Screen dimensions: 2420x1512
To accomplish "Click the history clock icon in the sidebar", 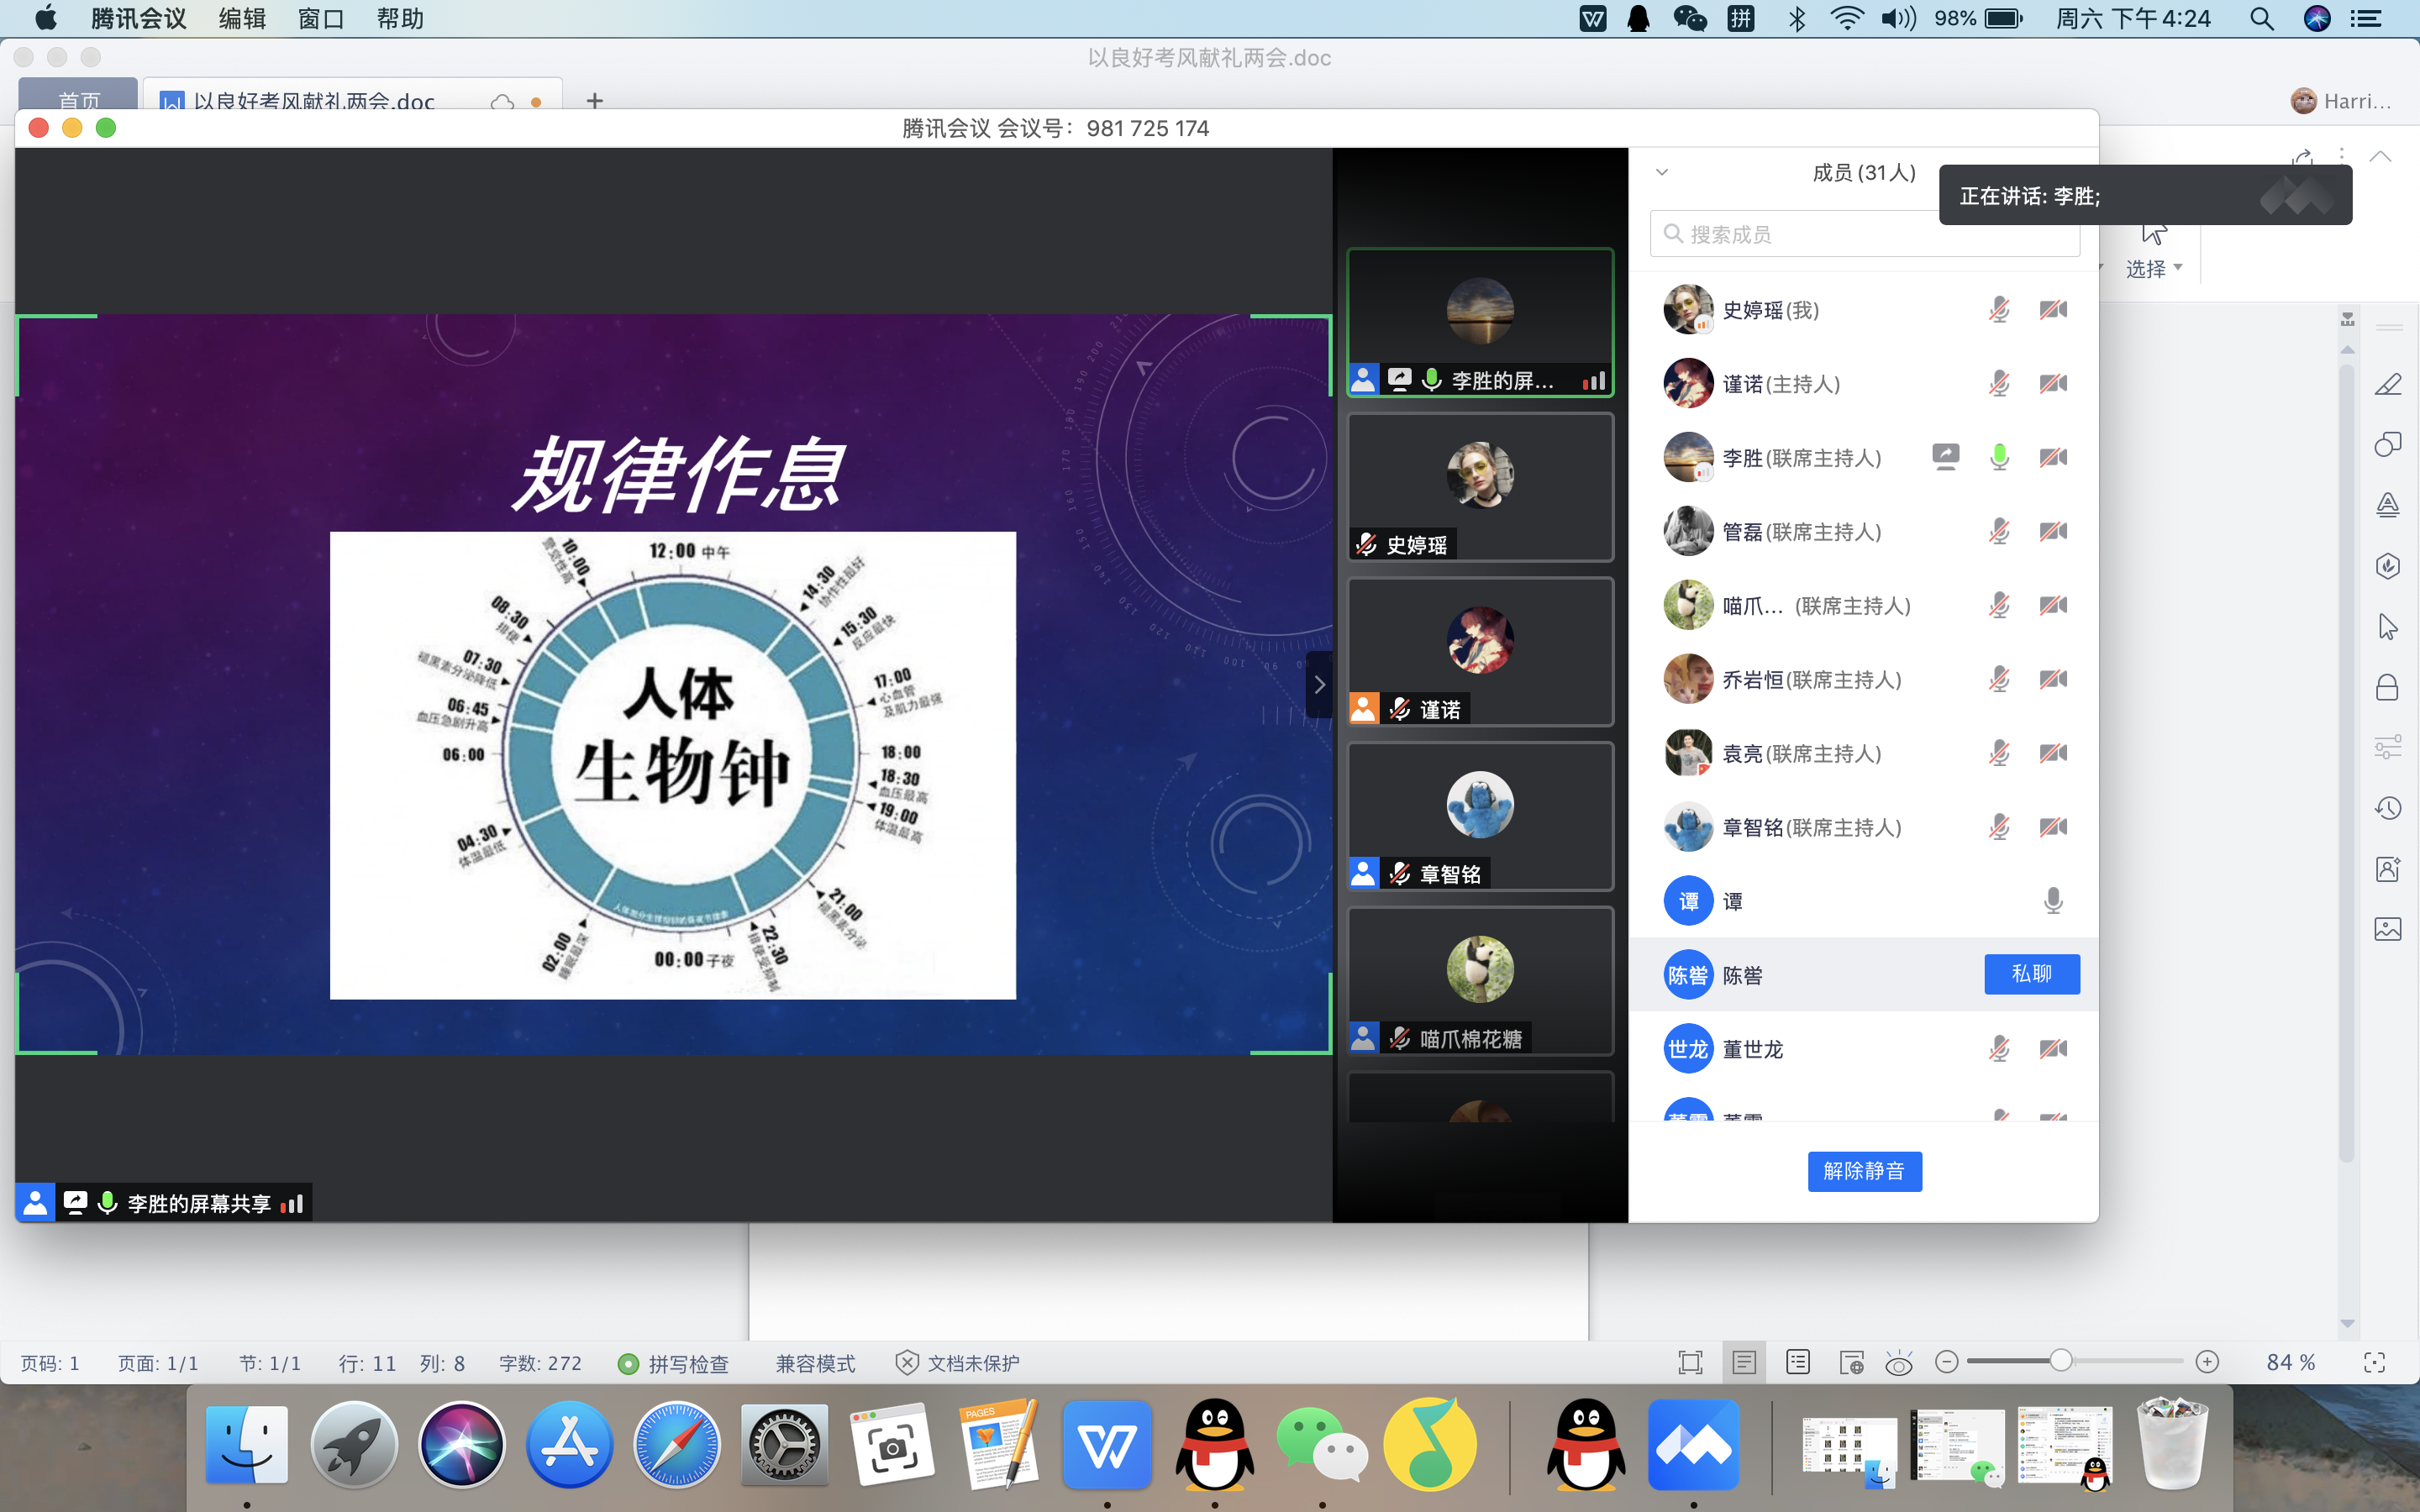I will 2387,808.
